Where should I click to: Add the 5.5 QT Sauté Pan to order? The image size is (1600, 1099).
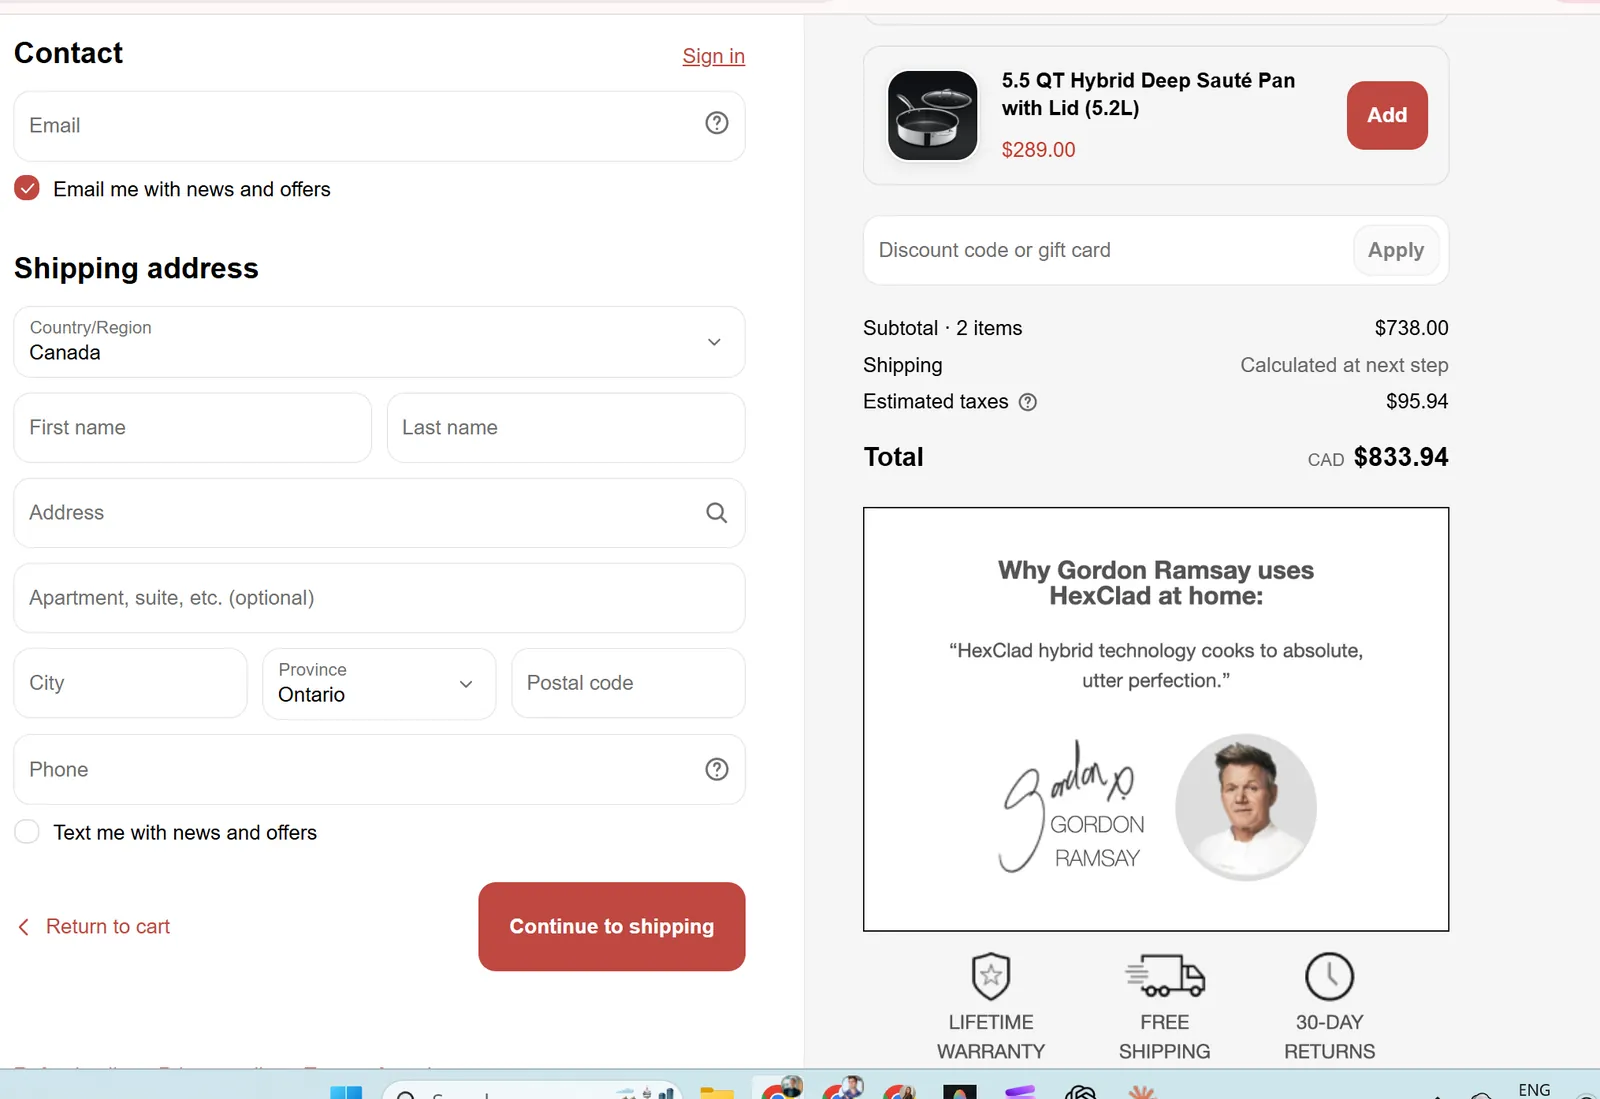pos(1387,115)
